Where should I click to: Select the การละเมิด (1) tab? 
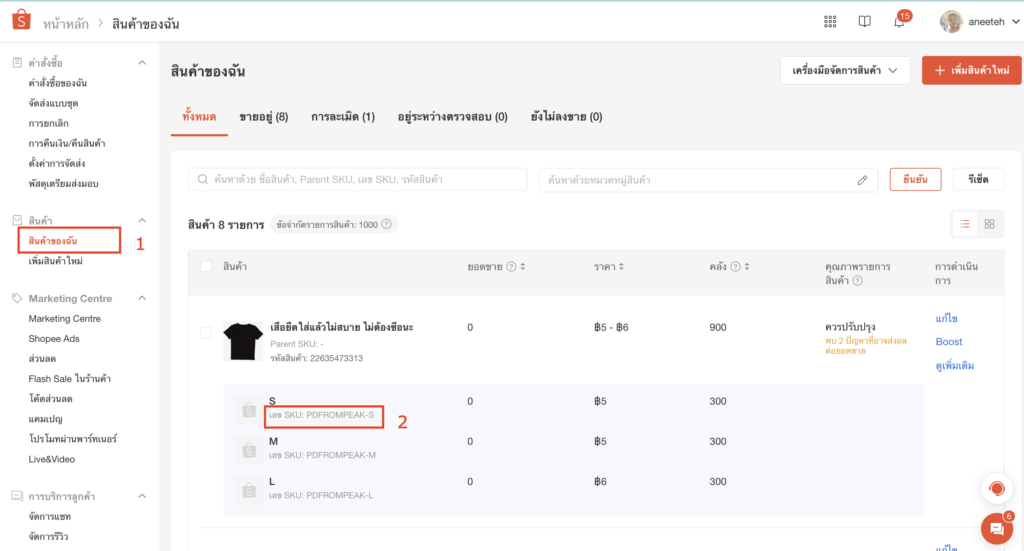point(343,117)
